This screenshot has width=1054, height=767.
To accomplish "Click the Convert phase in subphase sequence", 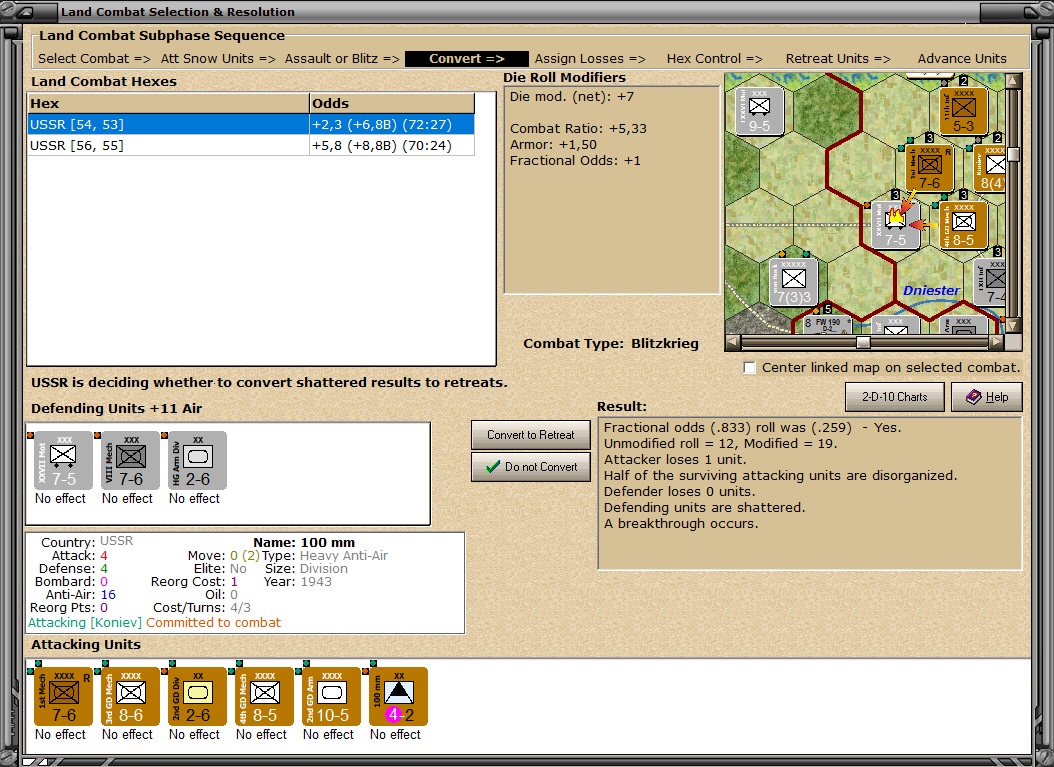I will [x=466, y=58].
